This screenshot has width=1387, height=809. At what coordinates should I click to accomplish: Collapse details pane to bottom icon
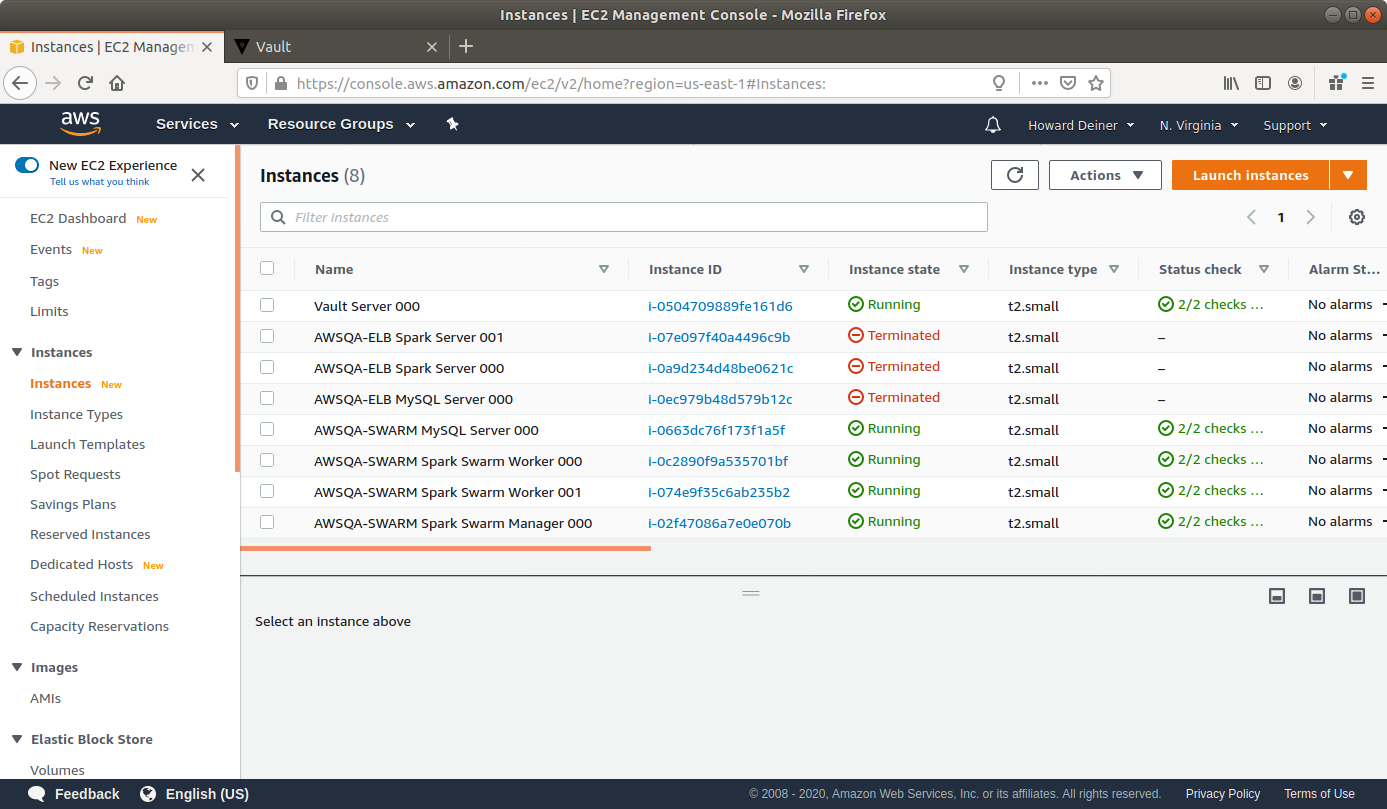1277,596
